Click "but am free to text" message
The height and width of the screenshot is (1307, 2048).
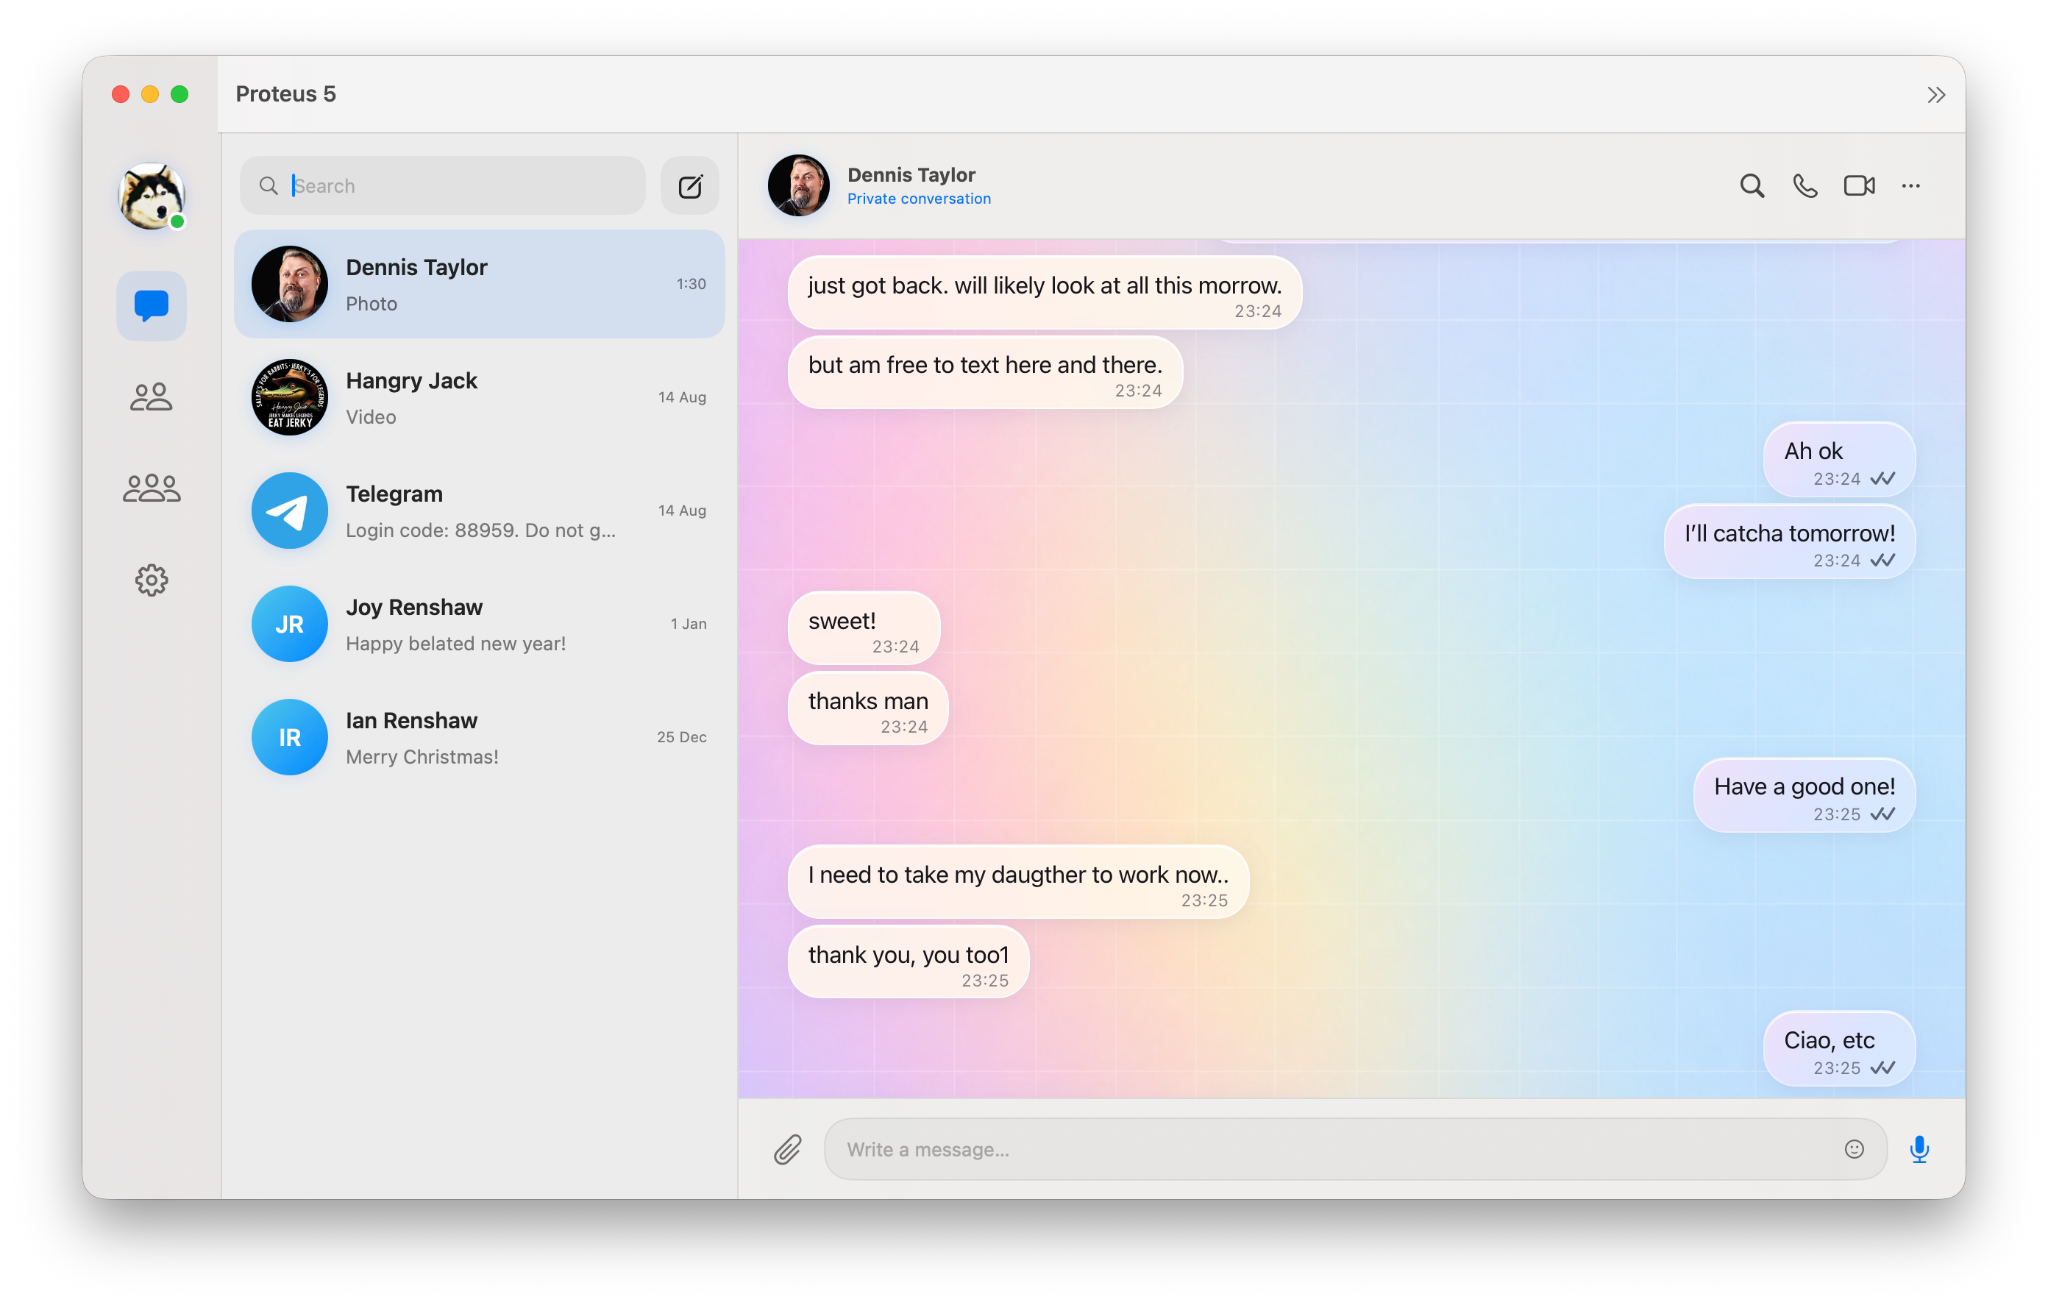[985, 374]
